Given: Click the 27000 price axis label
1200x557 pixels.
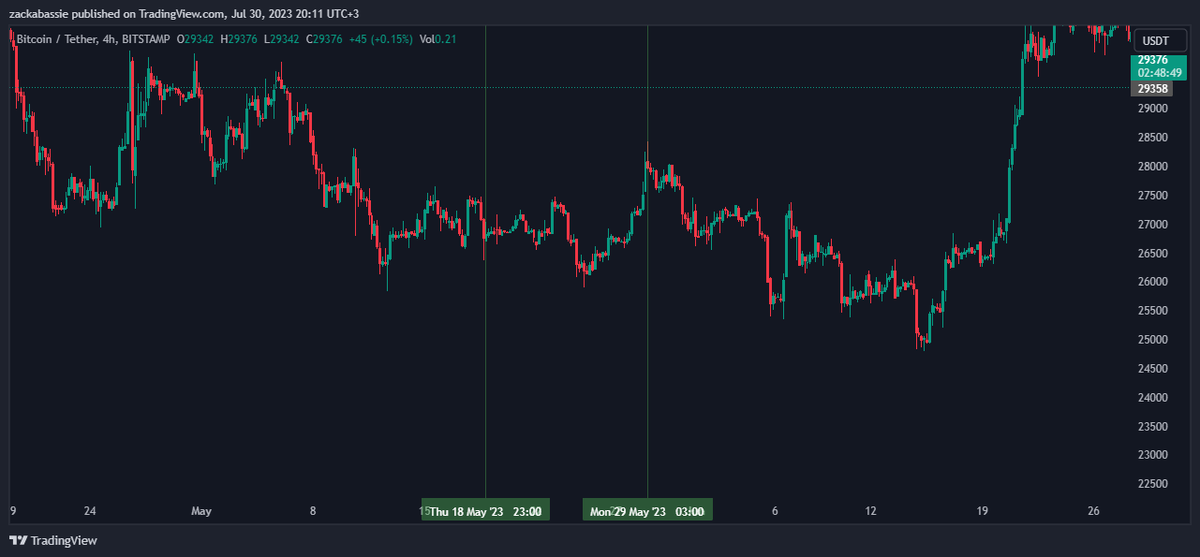Looking at the screenshot, I should [x=1153, y=224].
